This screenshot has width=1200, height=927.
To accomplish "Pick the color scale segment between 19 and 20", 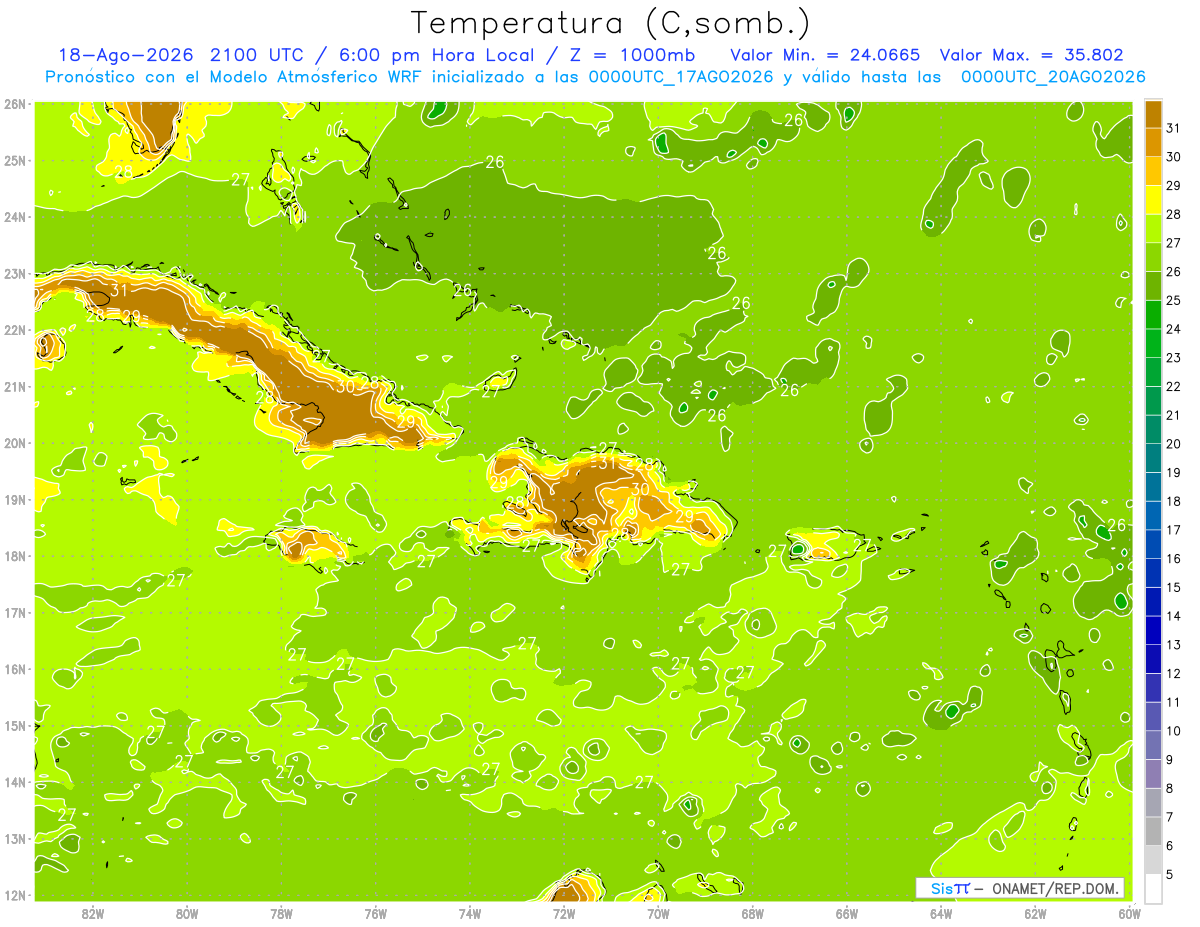I will 1153,457.
